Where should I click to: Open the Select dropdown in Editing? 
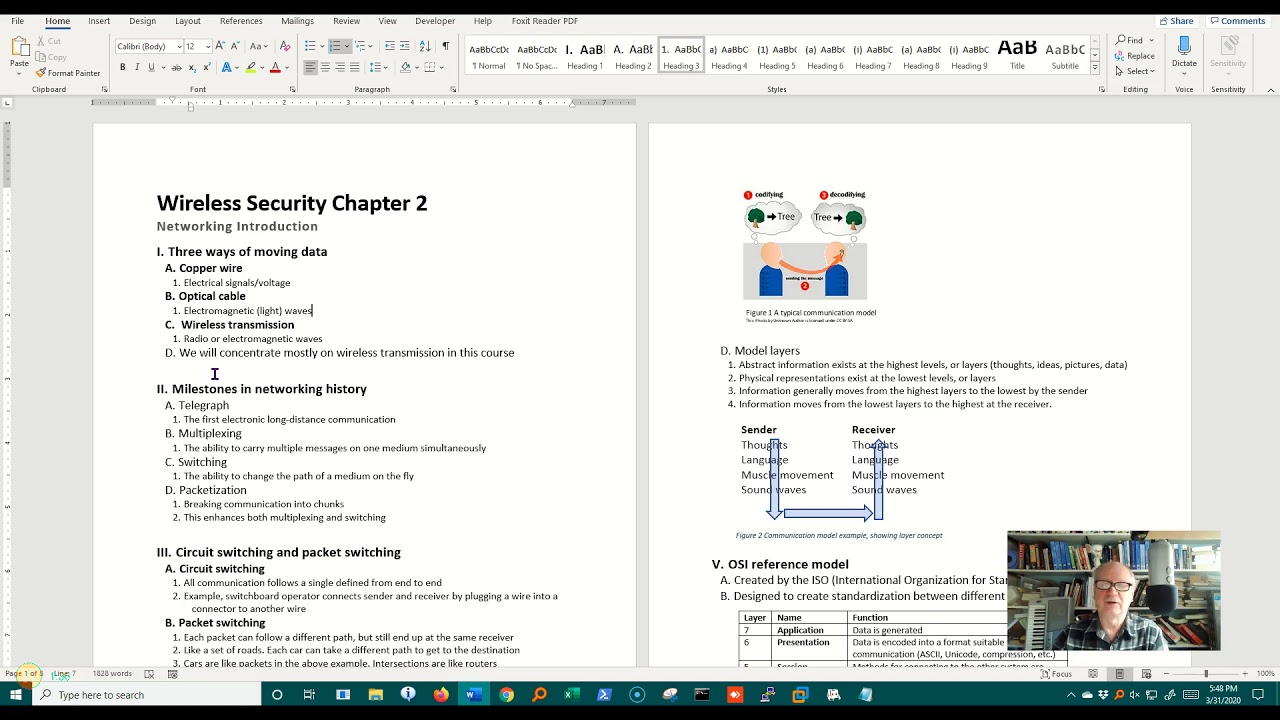pos(1137,71)
